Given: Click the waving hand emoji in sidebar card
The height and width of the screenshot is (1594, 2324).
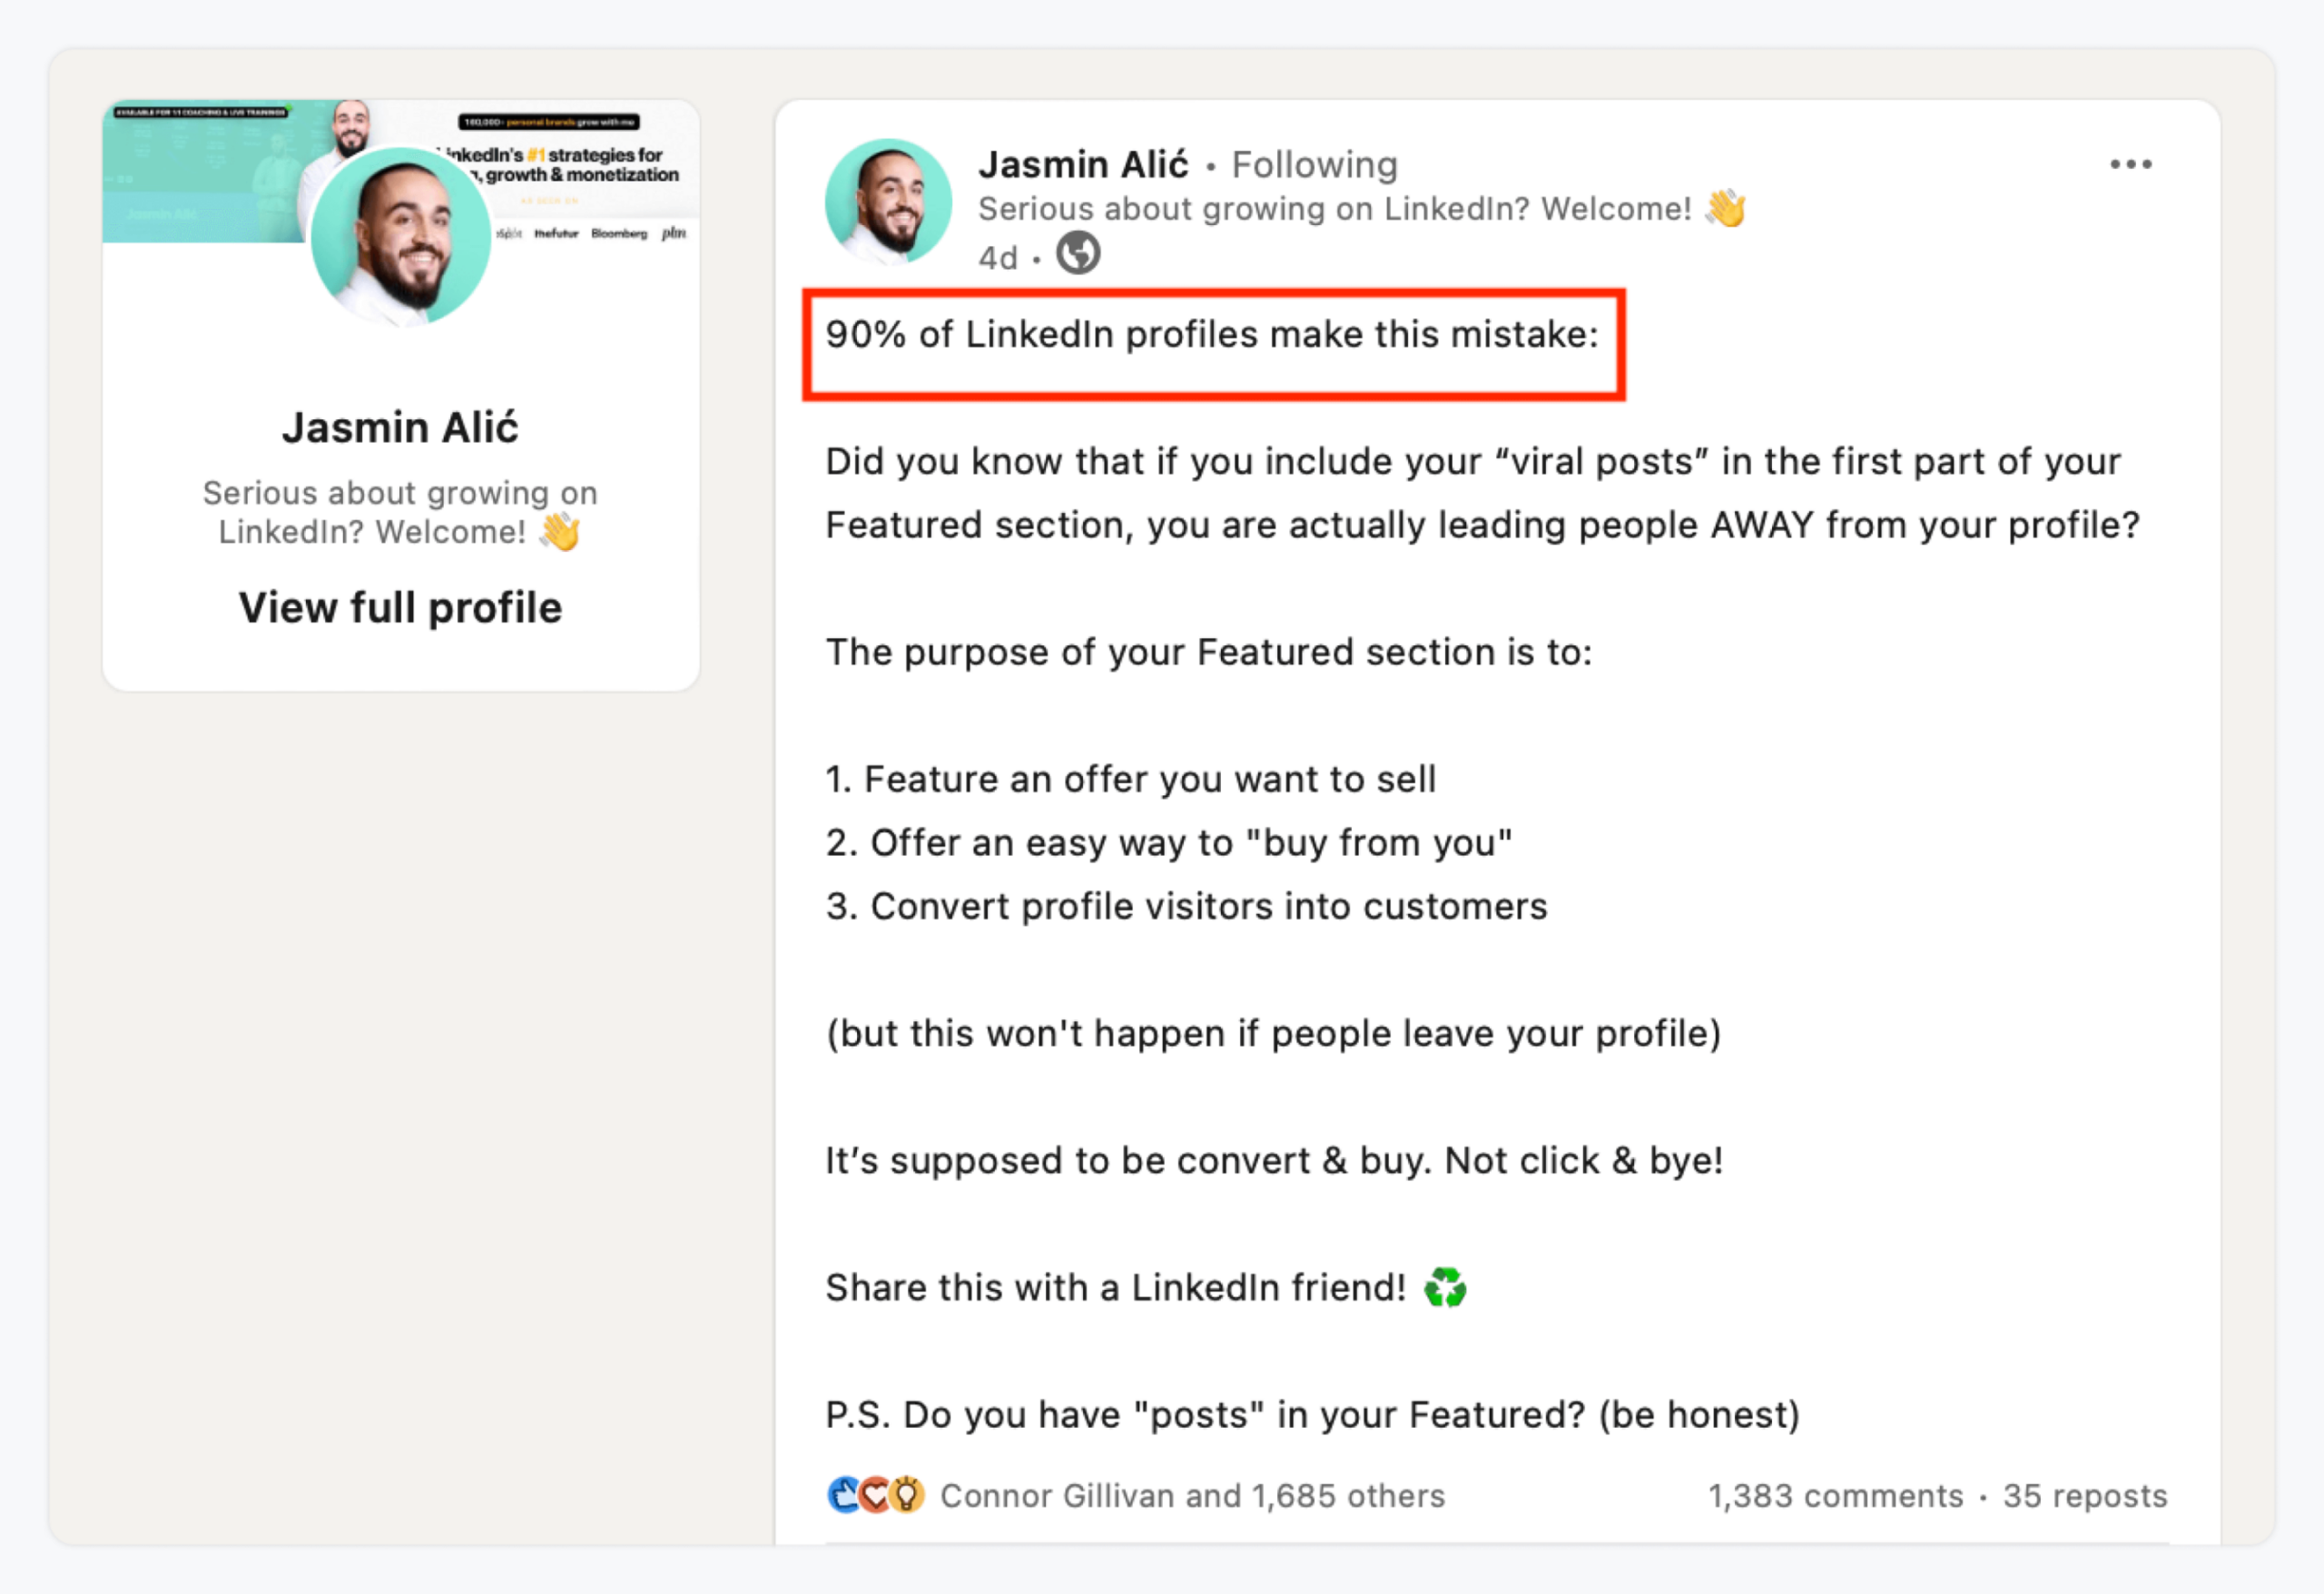Looking at the screenshot, I should (x=560, y=532).
